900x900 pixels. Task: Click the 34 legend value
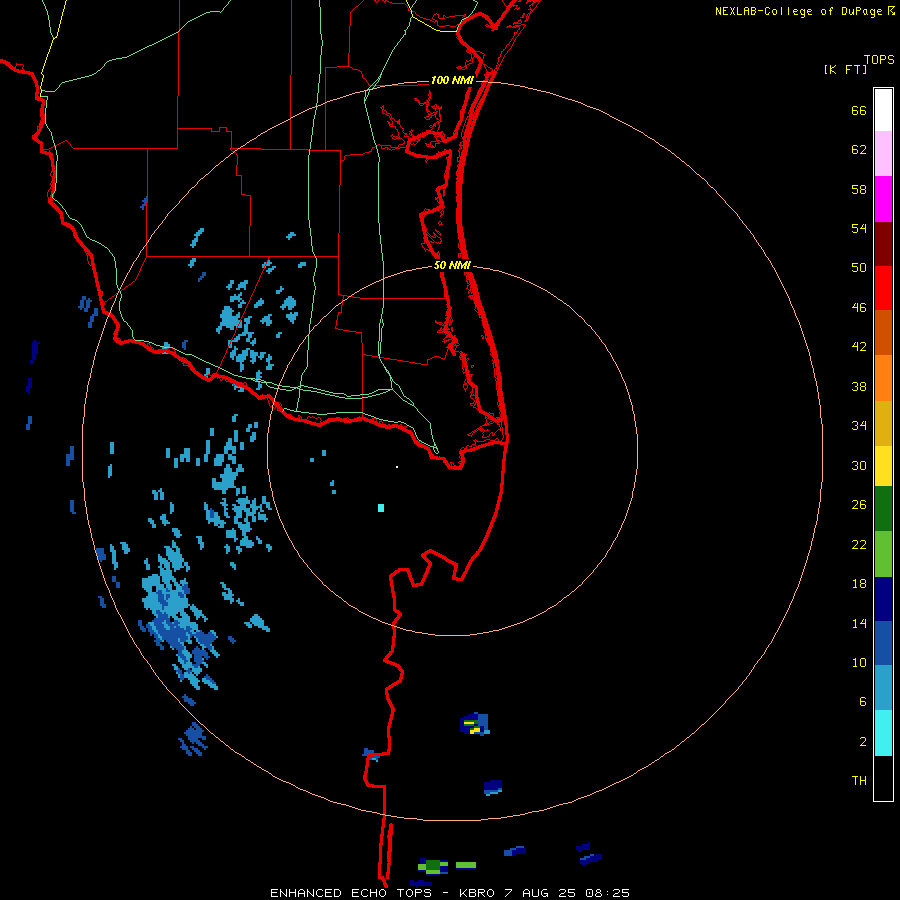pyautogui.click(x=859, y=425)
